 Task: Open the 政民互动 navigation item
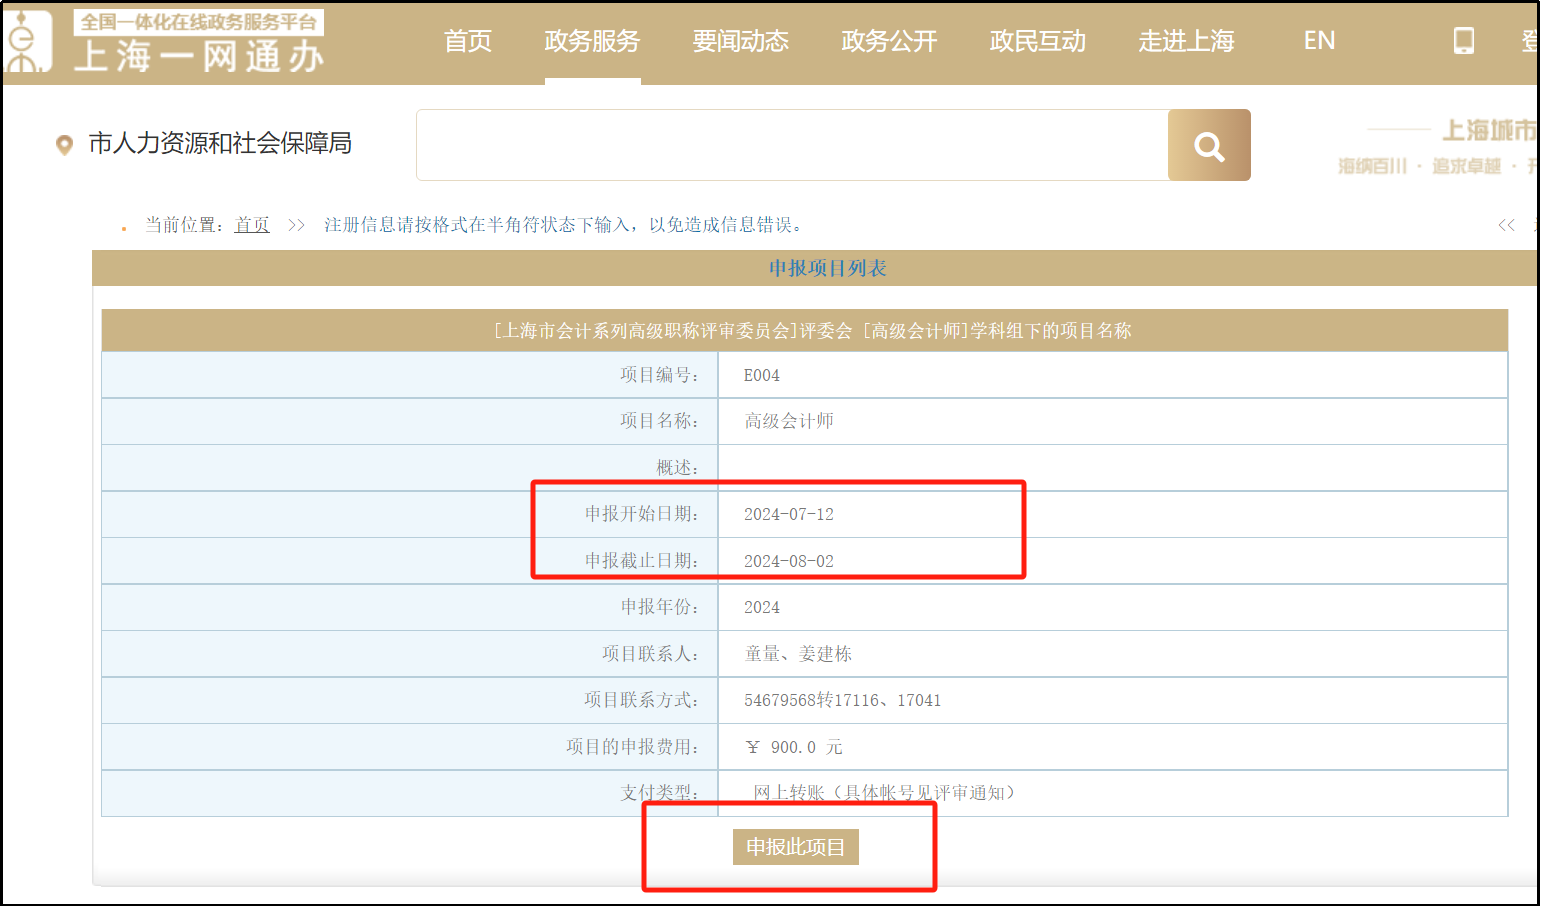pos(1037,41)
